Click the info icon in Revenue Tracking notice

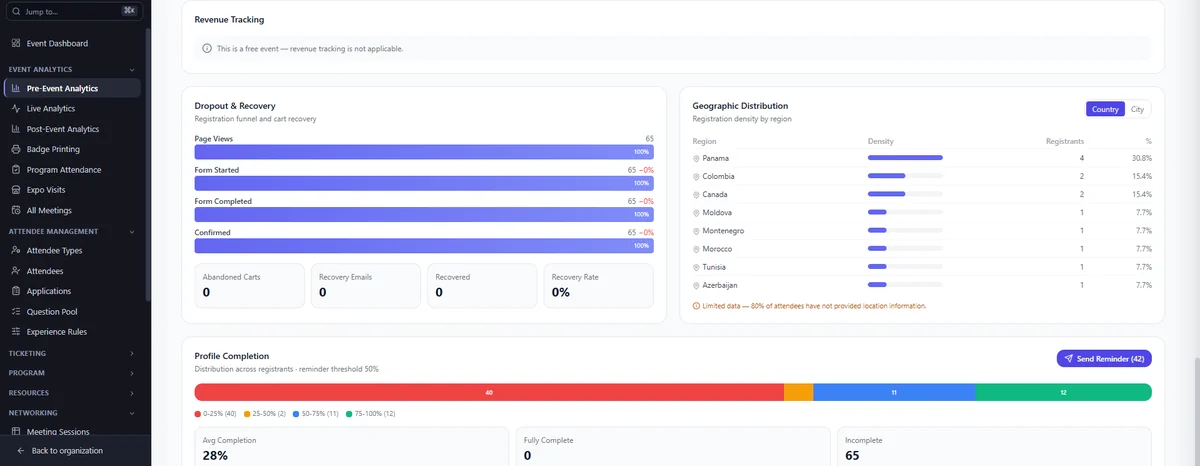pyautogui.click(x=207, y=48)
